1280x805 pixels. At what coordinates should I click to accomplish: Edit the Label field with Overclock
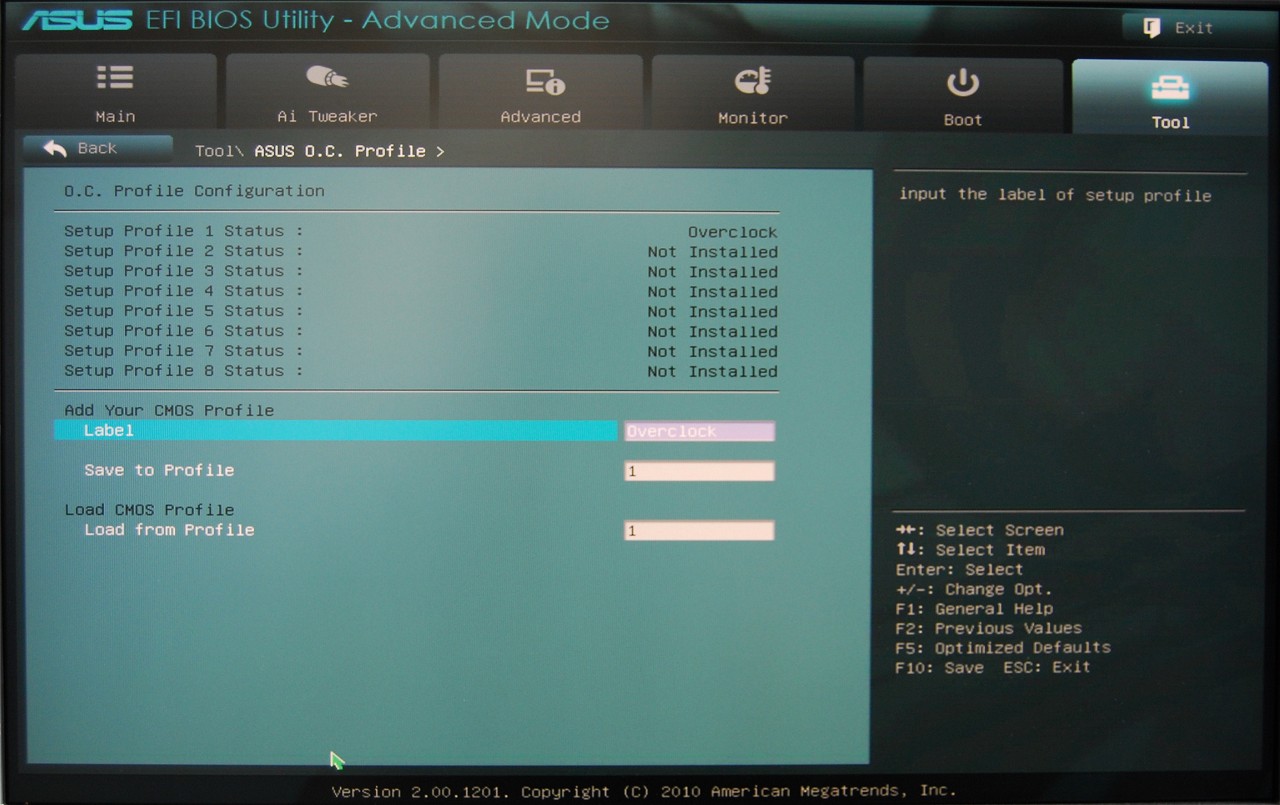pos(699,431)
